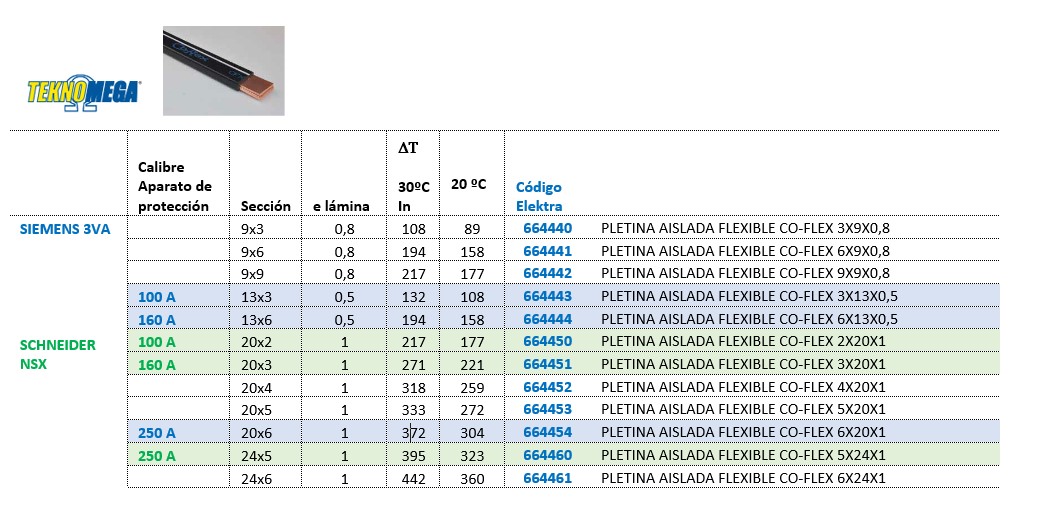
Task: Select code 664453
Action: pyautogui.click(x=548, y=410)
